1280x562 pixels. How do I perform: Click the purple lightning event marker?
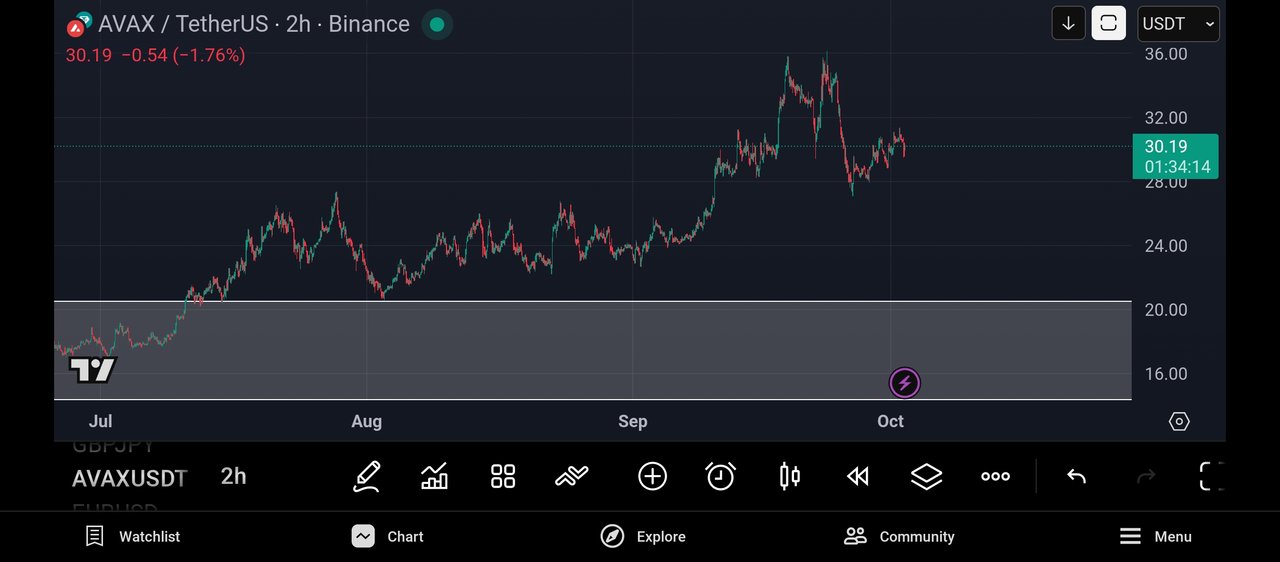(x=904, y=383)
